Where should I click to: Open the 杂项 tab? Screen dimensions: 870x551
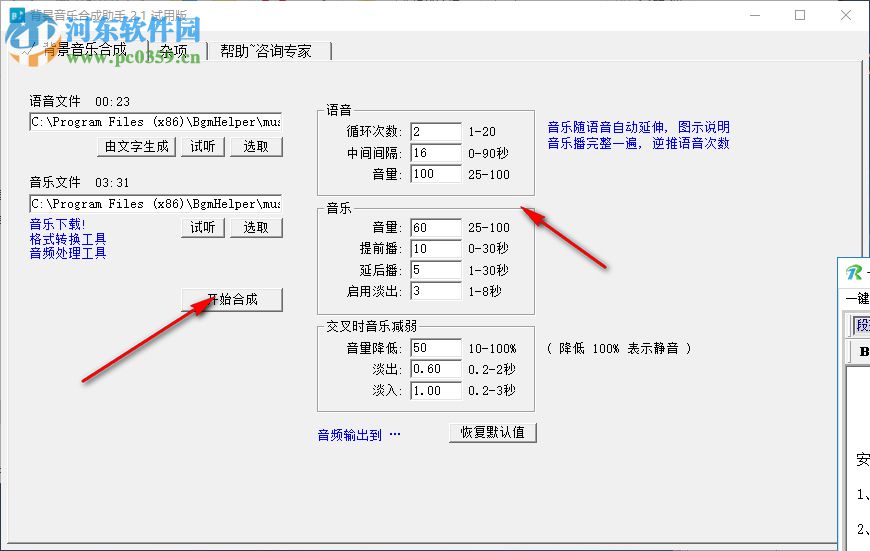[x=174, y=51]
